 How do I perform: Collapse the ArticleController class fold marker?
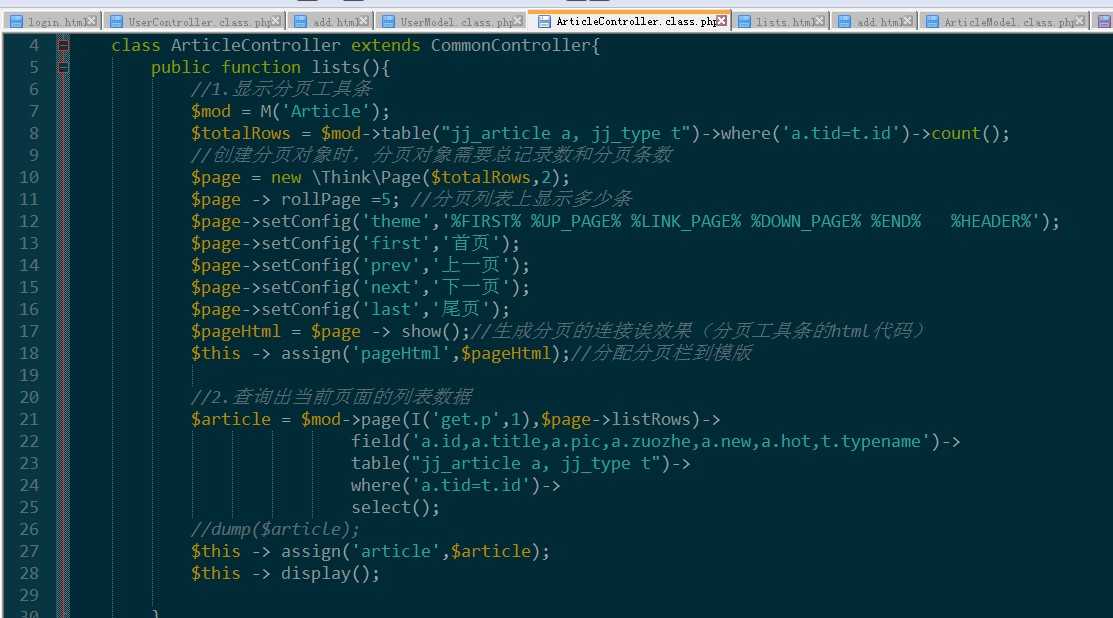point(63,45)
